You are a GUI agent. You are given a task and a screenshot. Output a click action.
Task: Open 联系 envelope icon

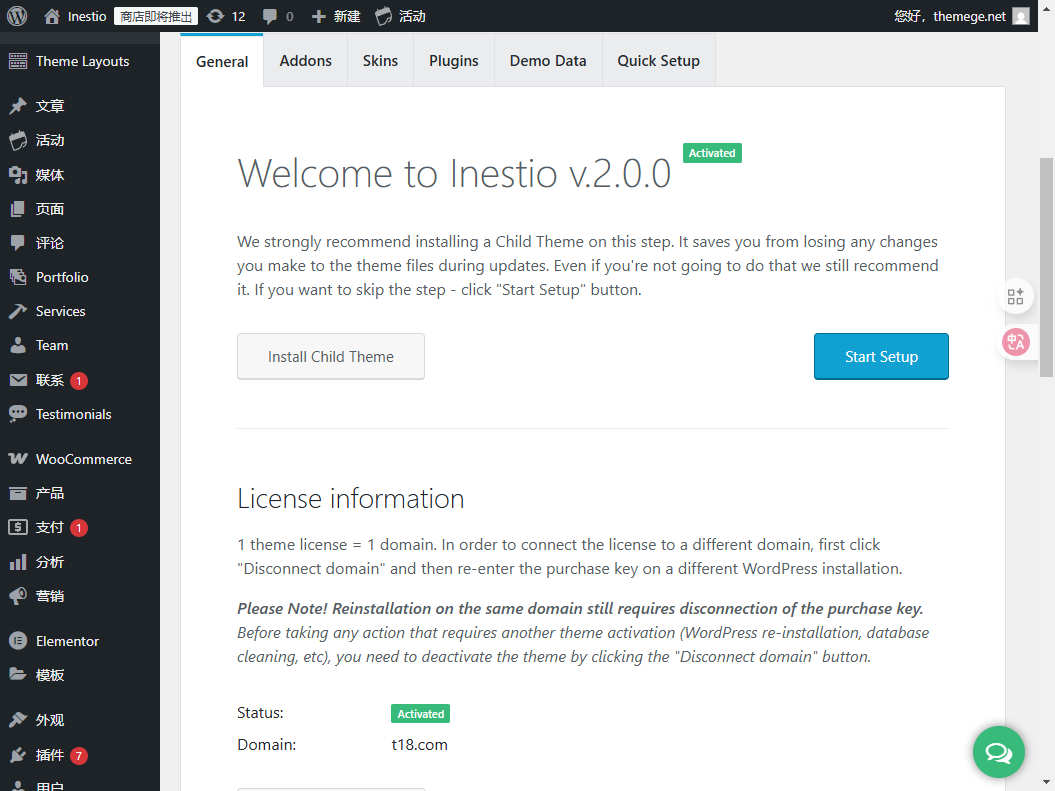pyautogui.click(x=18, y=380)
